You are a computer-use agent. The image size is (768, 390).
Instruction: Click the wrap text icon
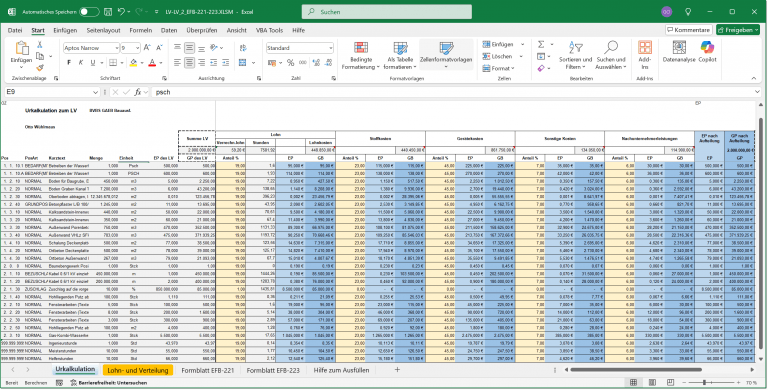point(244,48)
